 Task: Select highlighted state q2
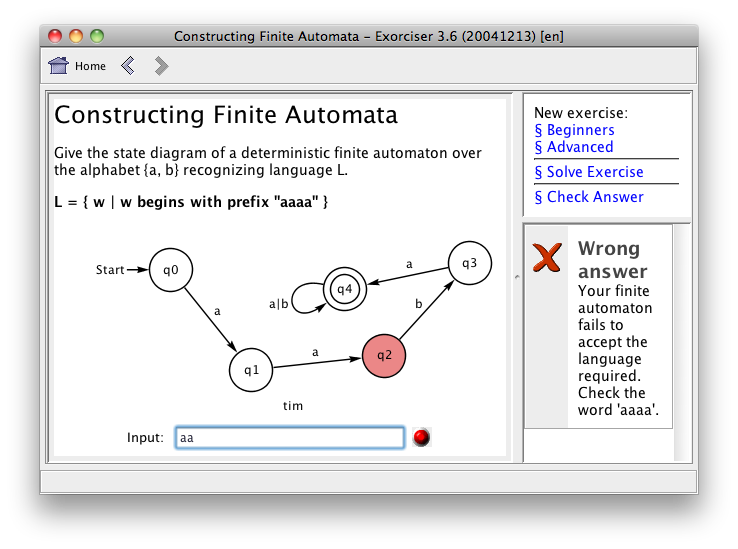pyautogui.click(x=384, y=355)
